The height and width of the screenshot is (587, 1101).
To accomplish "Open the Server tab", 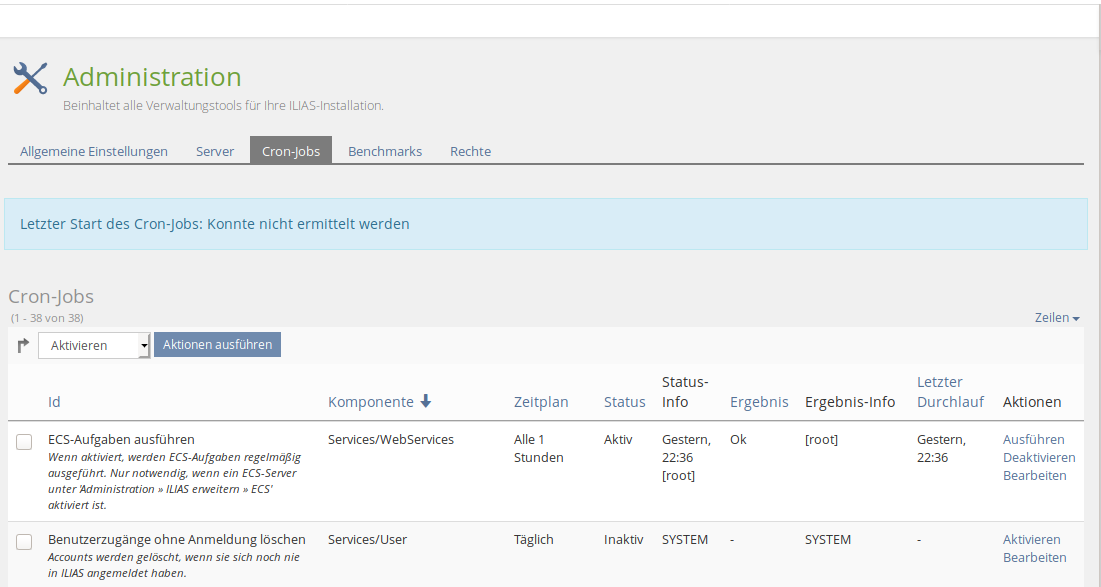I will click(x=215, y=151).
